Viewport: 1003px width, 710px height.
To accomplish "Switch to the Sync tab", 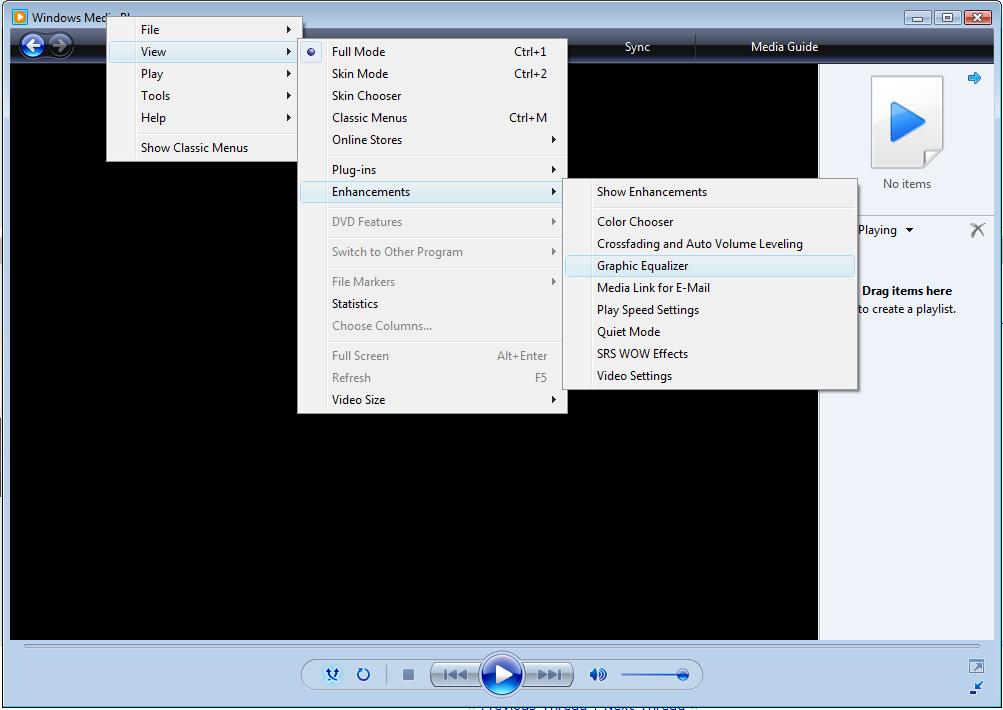I will pos(637,47).
